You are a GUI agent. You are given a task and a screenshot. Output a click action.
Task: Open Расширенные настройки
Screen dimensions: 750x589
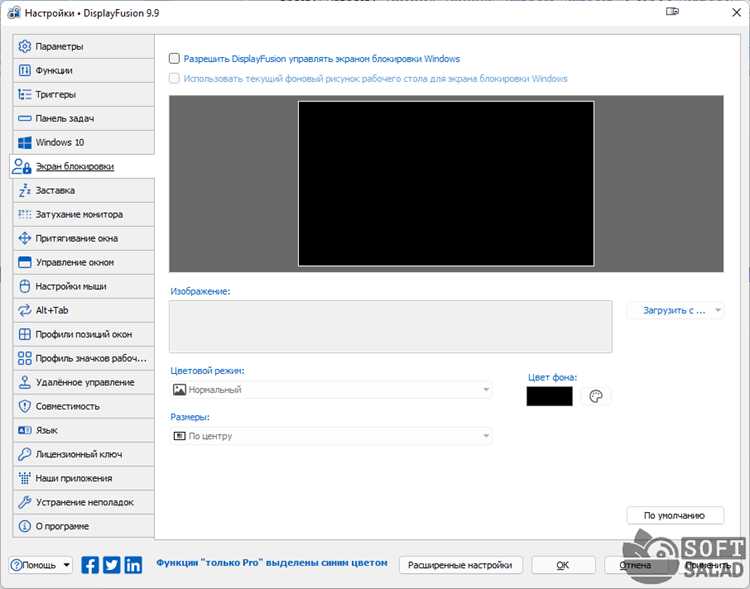[x=460, y=565]
